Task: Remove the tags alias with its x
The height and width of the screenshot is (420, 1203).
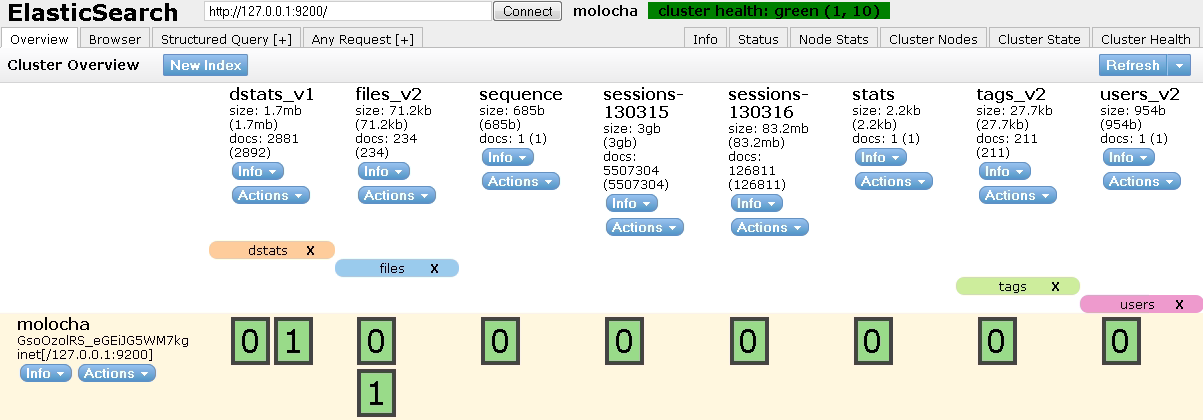Action: [1055, 286]
